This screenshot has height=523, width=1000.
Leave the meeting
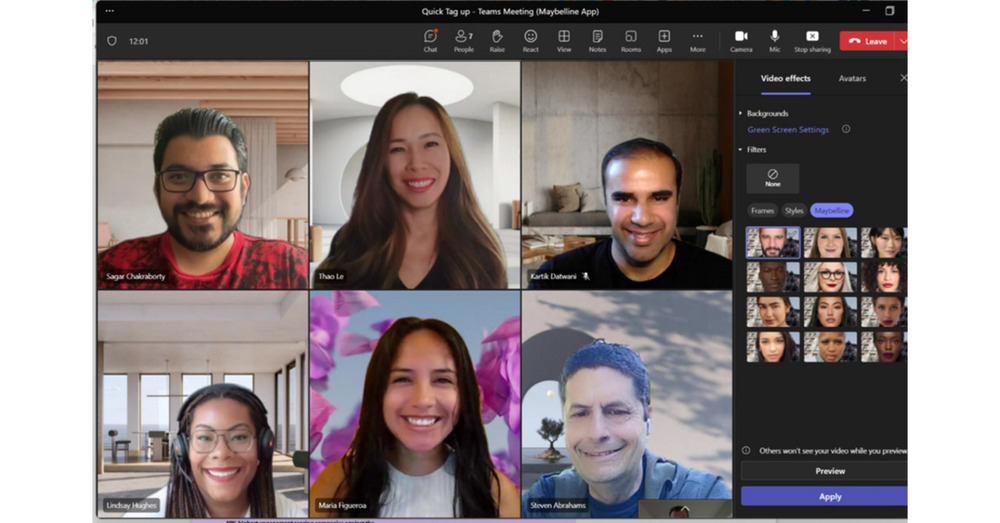pos(867,41)
